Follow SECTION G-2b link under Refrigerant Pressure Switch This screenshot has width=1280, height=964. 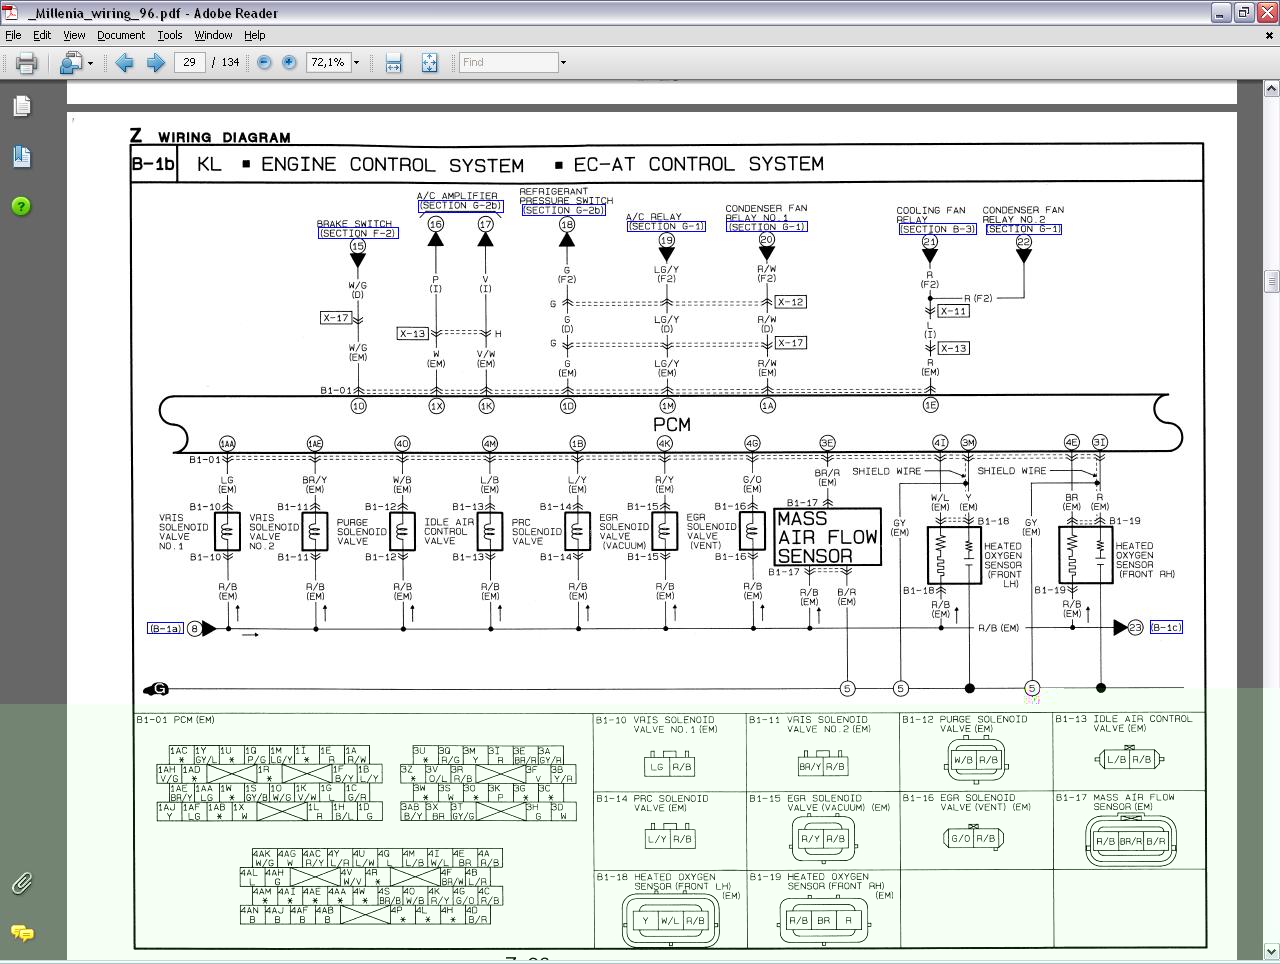point(564,210)
